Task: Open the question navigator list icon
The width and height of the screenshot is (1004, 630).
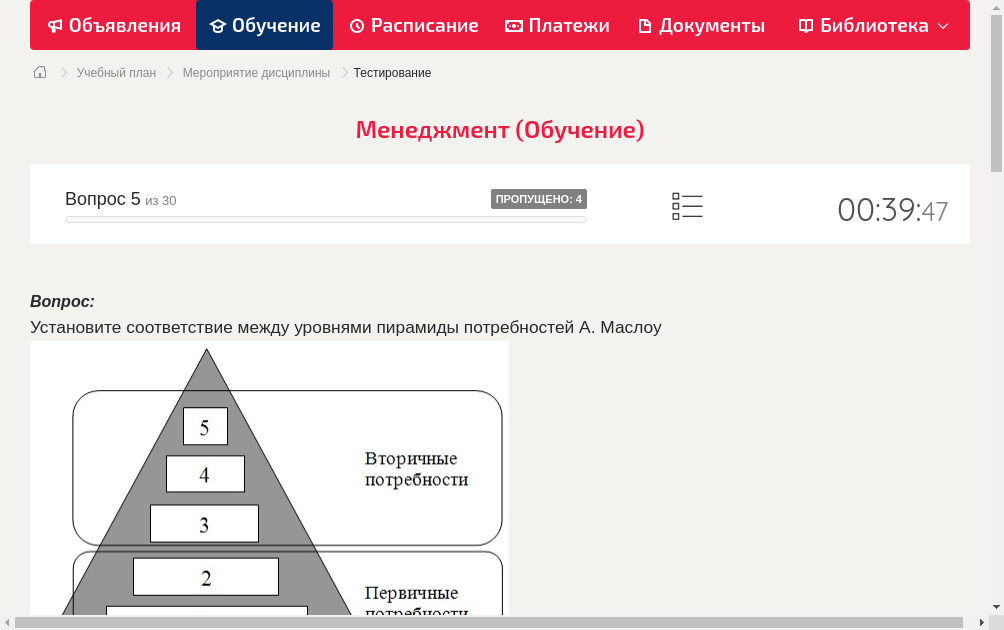Action: pos(687,206)
